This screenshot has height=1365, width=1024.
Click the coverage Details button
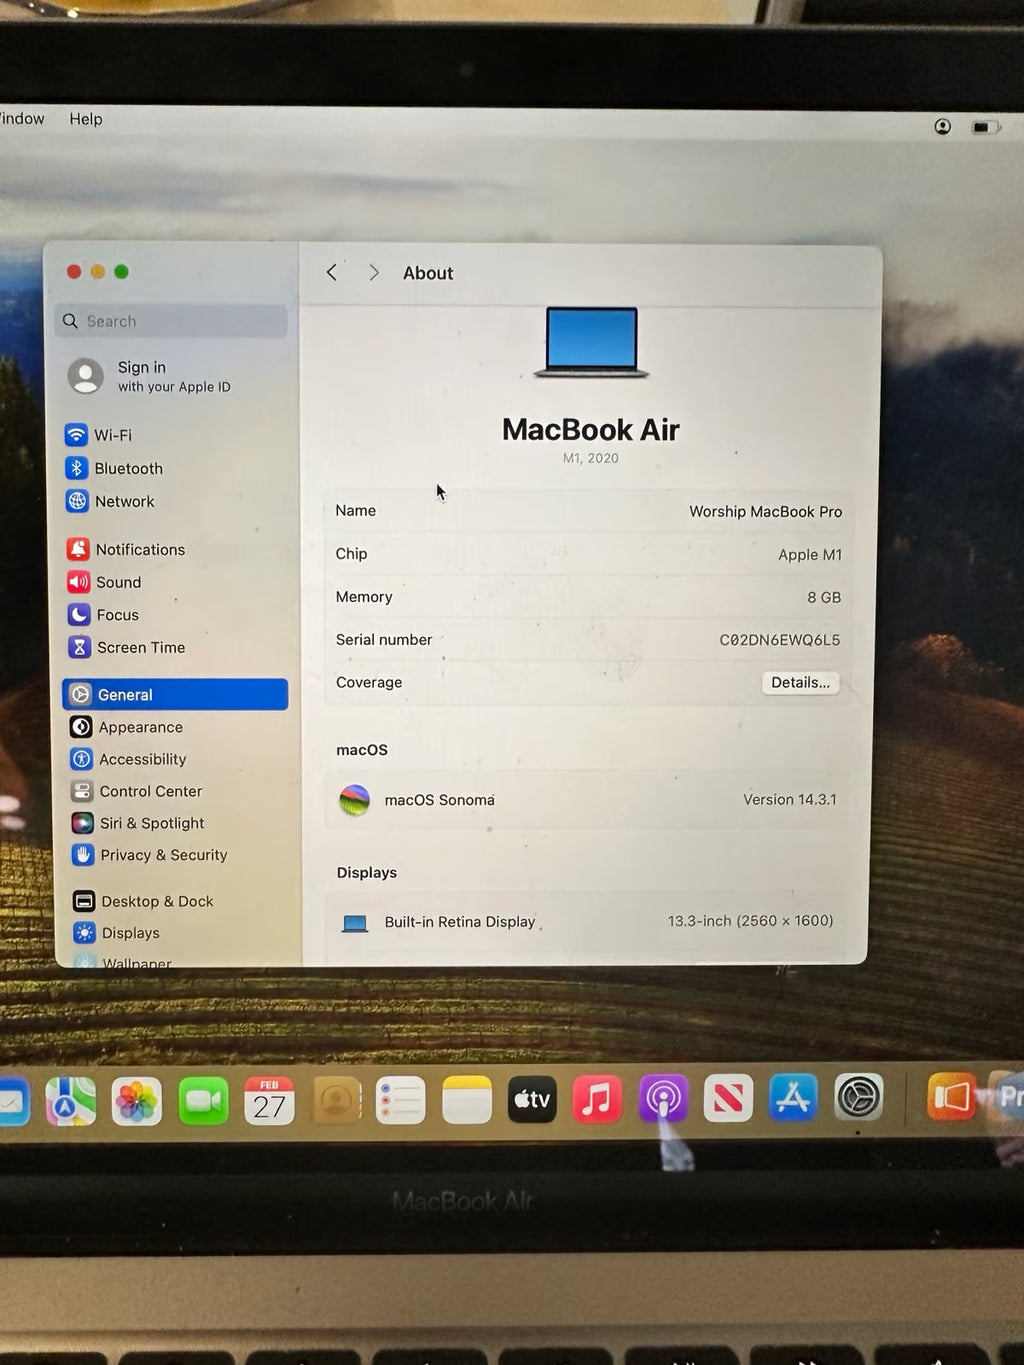799,682
